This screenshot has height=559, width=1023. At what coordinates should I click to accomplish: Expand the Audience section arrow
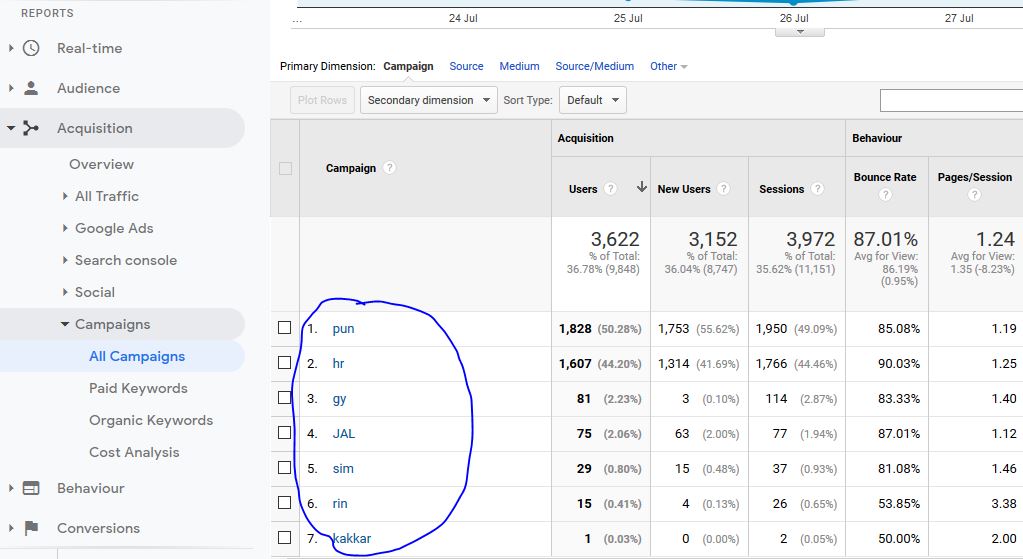10,88
